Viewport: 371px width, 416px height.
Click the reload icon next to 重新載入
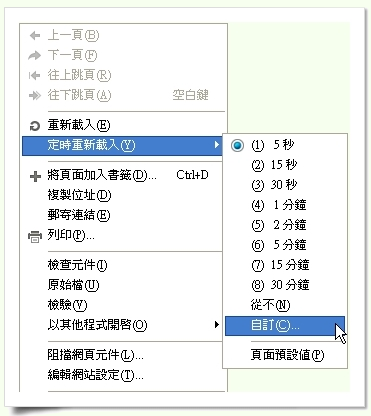click(35, 126)
